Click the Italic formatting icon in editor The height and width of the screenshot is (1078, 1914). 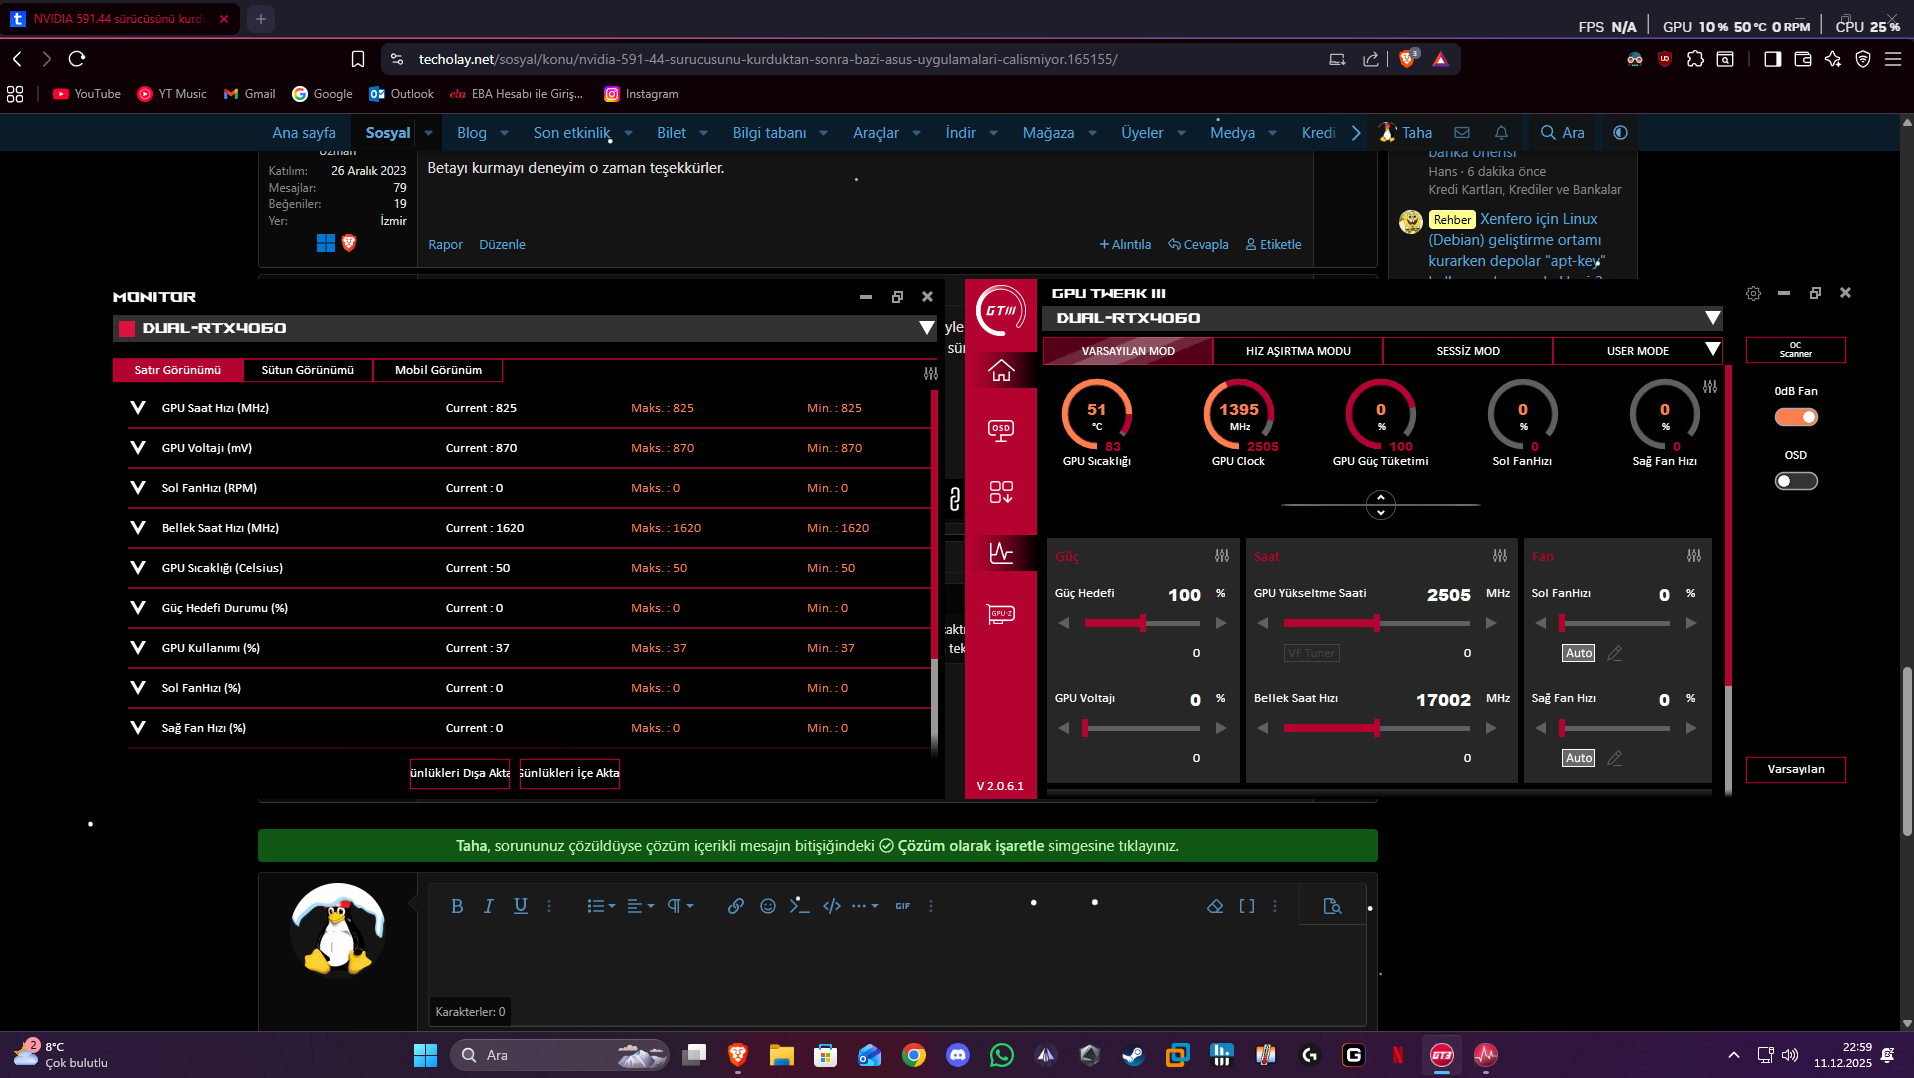(x=489, y=906)
